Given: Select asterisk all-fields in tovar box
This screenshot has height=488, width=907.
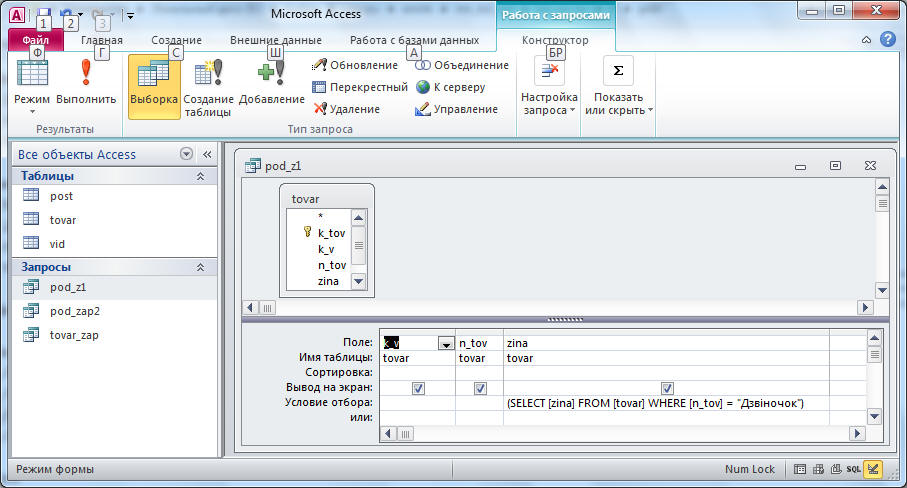Looking at the screenshot, I should (x=320, y=217).
